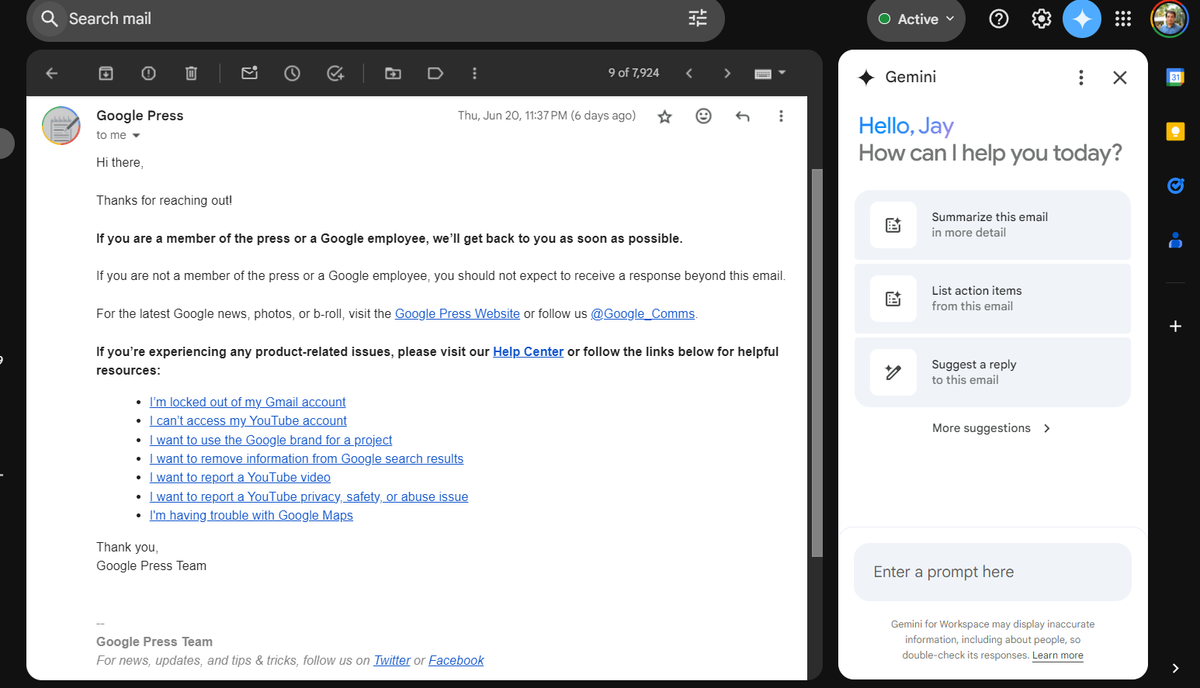Snooze this email
This screenshot has width=1200, height=688.
click(291, 72)
